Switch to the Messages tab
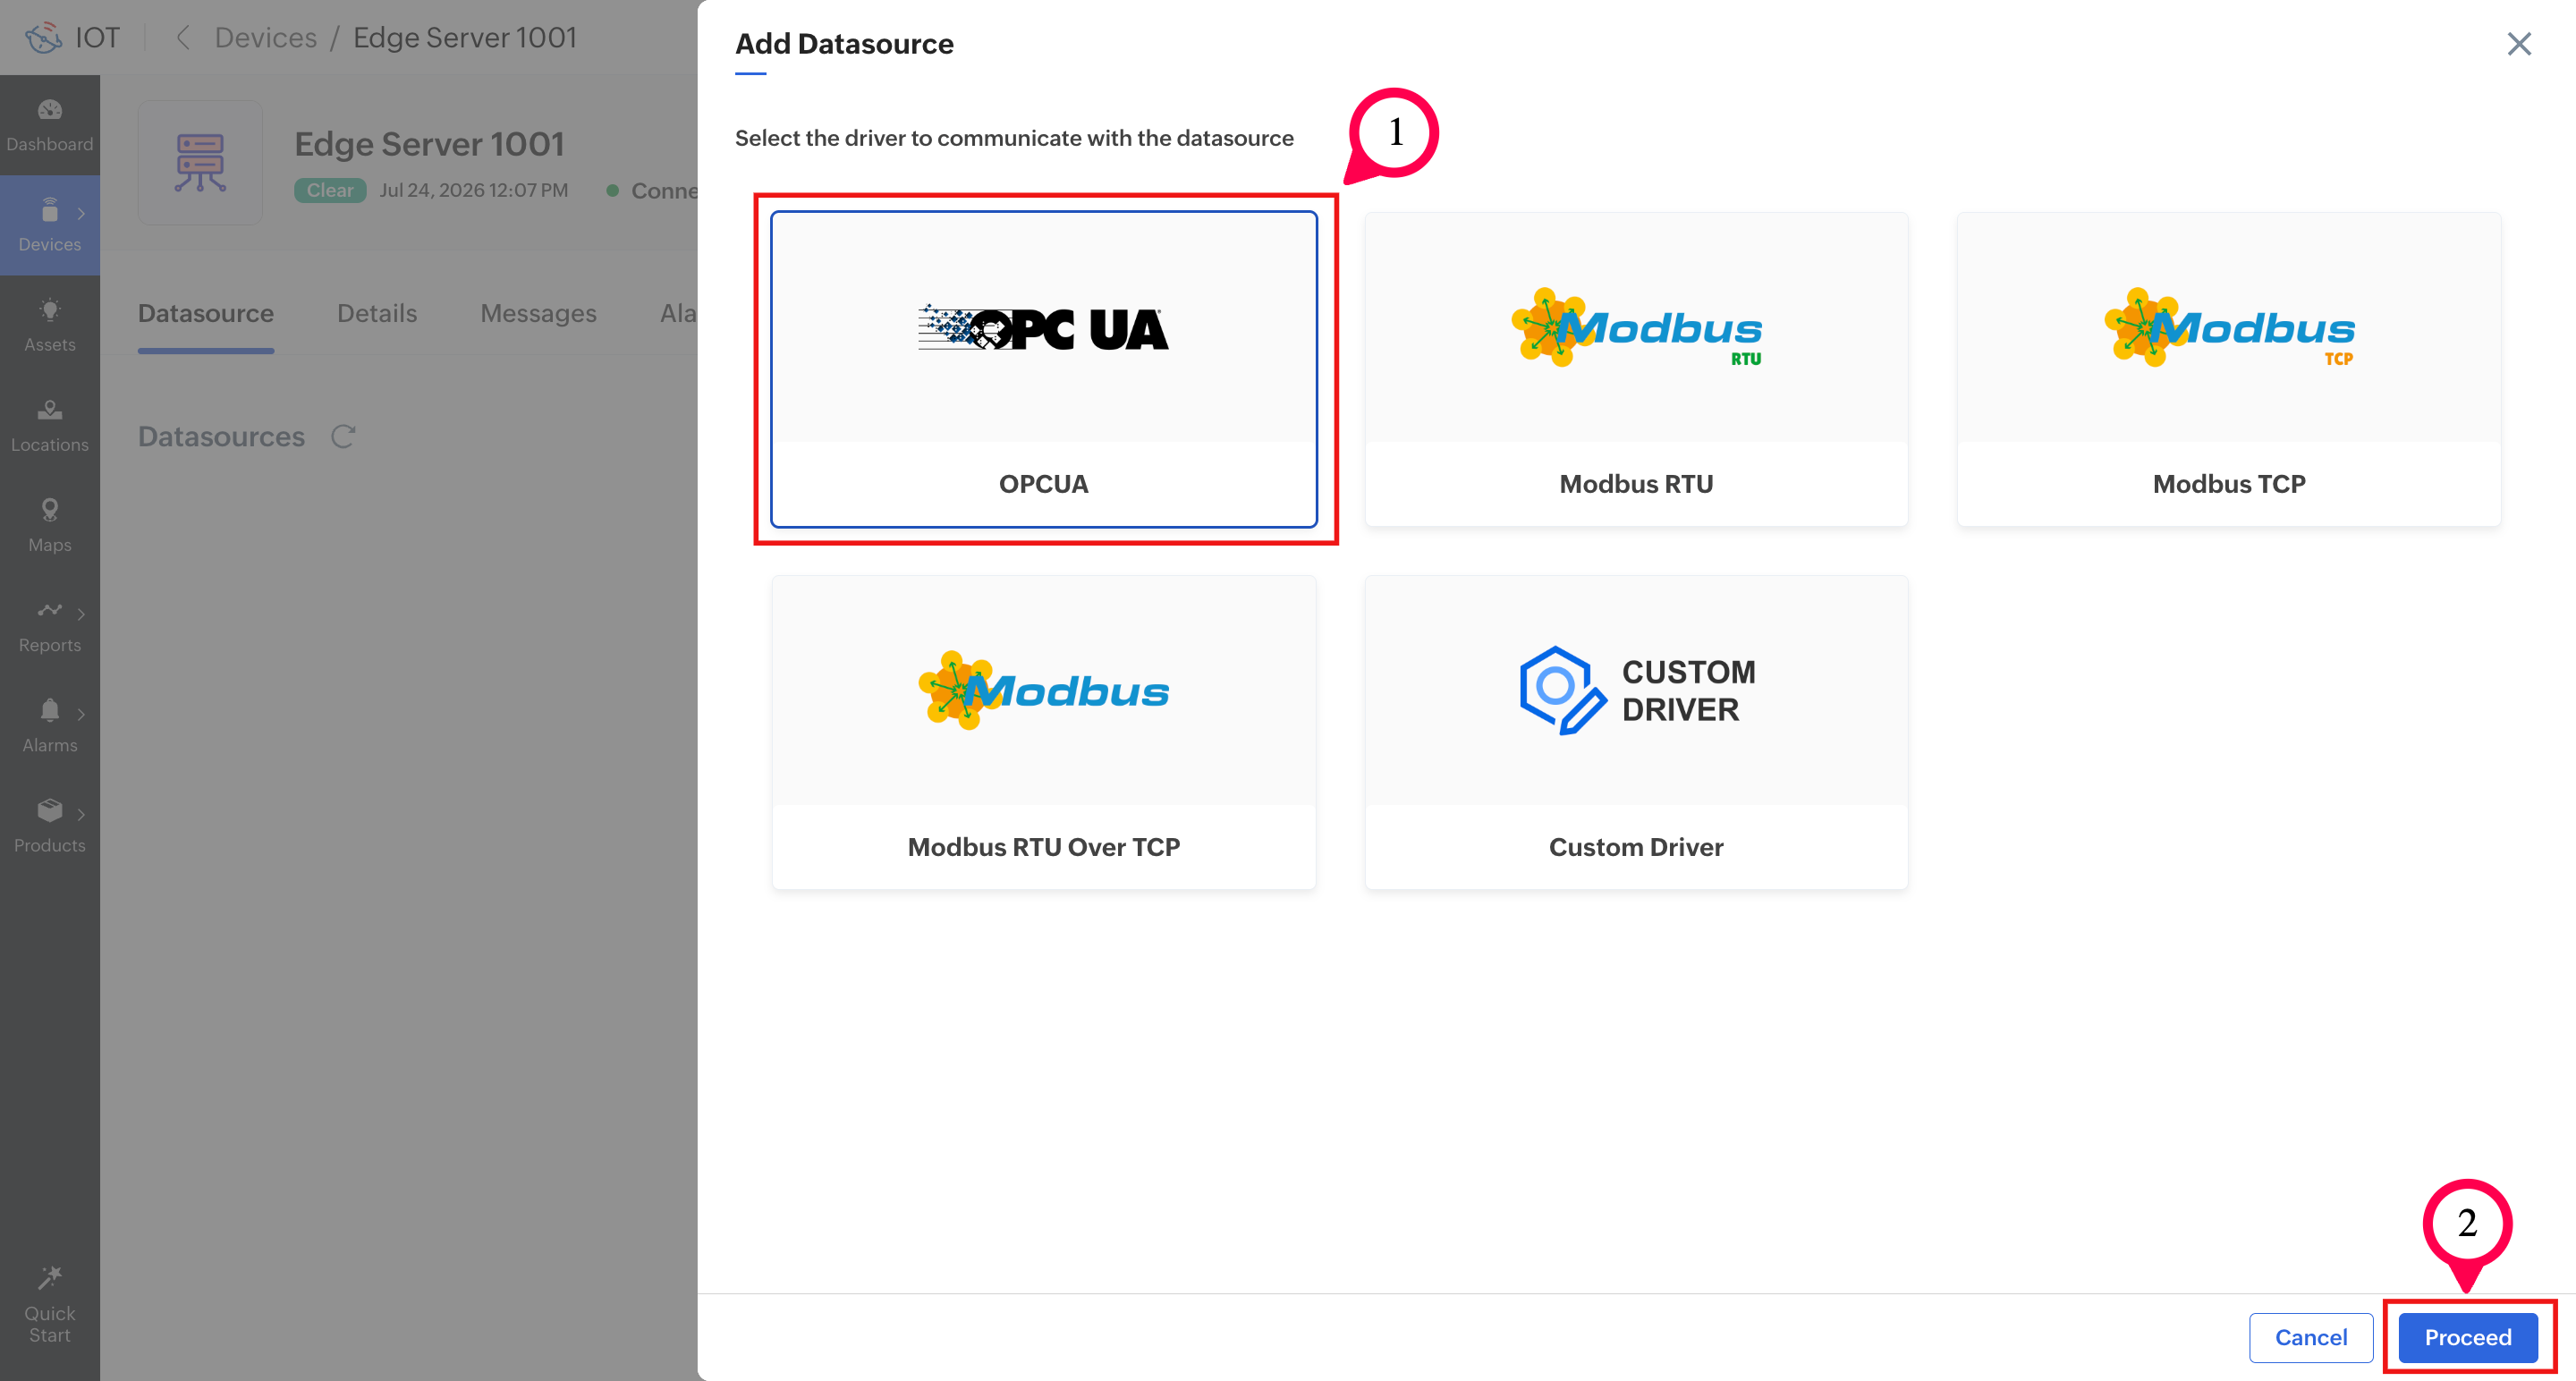Viewport: 2576px width, 1381px height. tap(538, 314)
